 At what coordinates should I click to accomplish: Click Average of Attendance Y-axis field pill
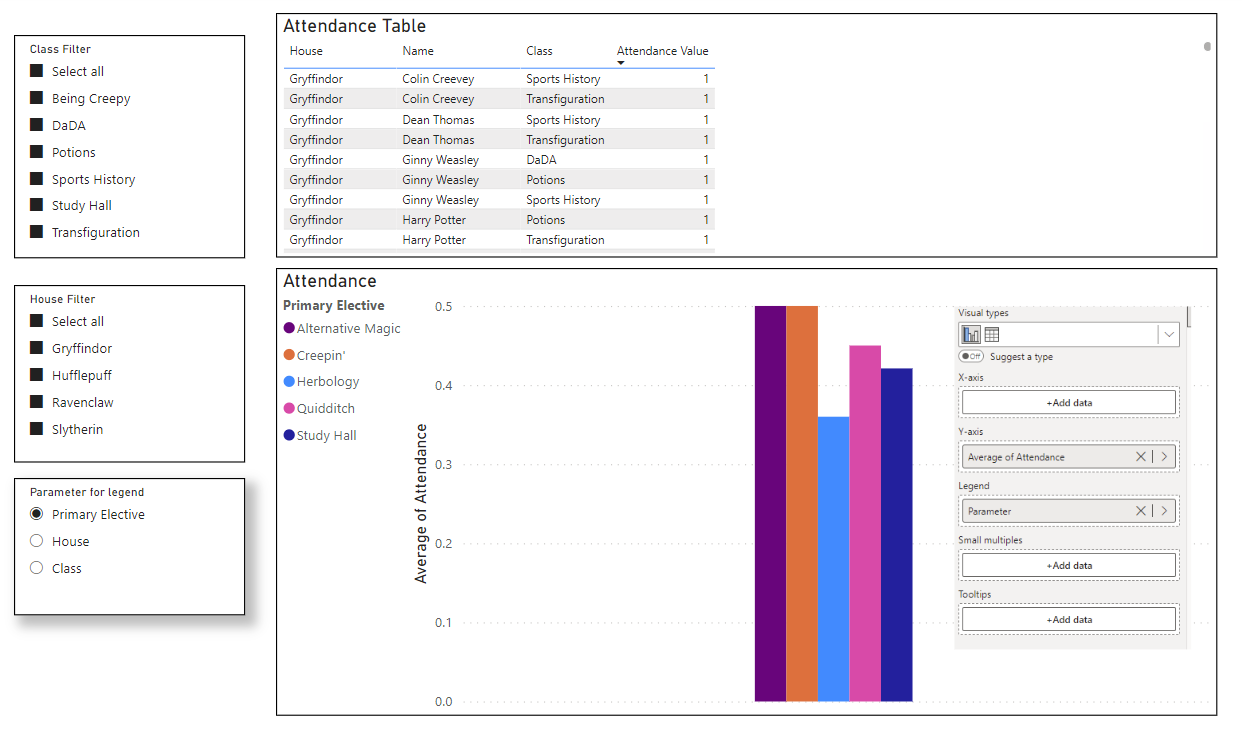[1069, 457]
